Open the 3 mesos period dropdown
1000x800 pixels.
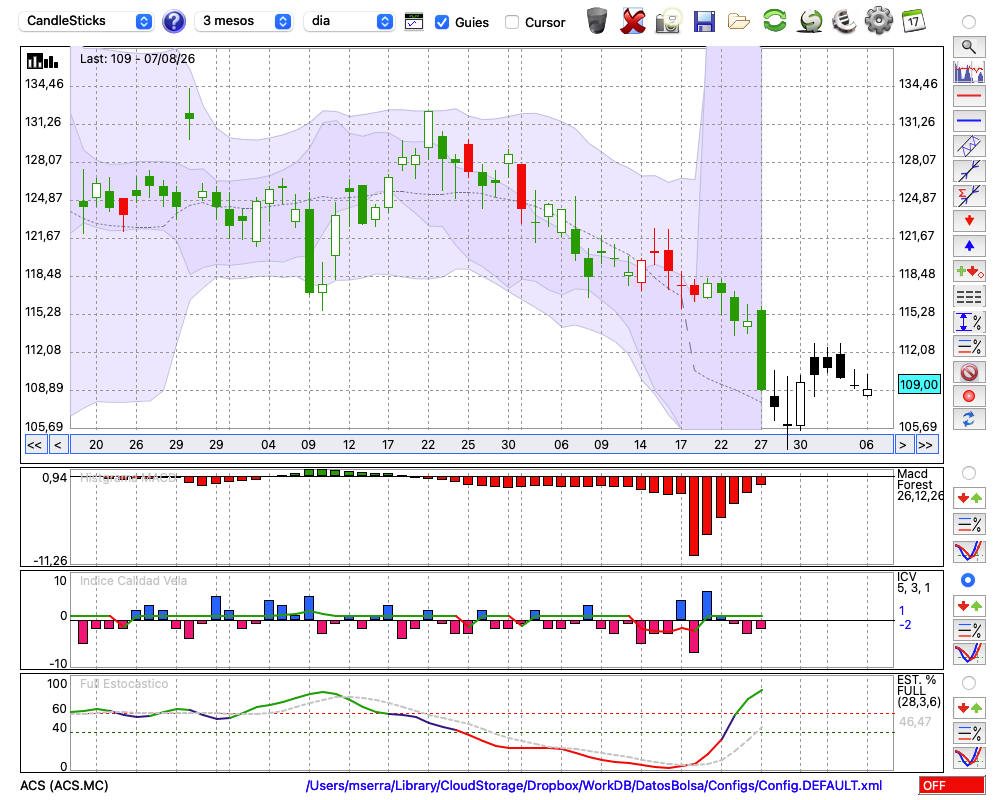pos(243,21)
